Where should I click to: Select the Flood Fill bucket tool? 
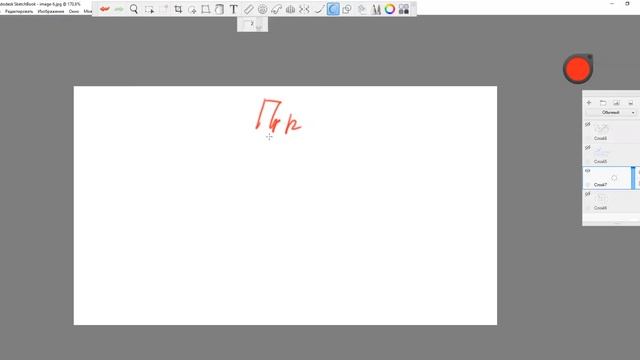pyautogui.click(x=220, y=9)
